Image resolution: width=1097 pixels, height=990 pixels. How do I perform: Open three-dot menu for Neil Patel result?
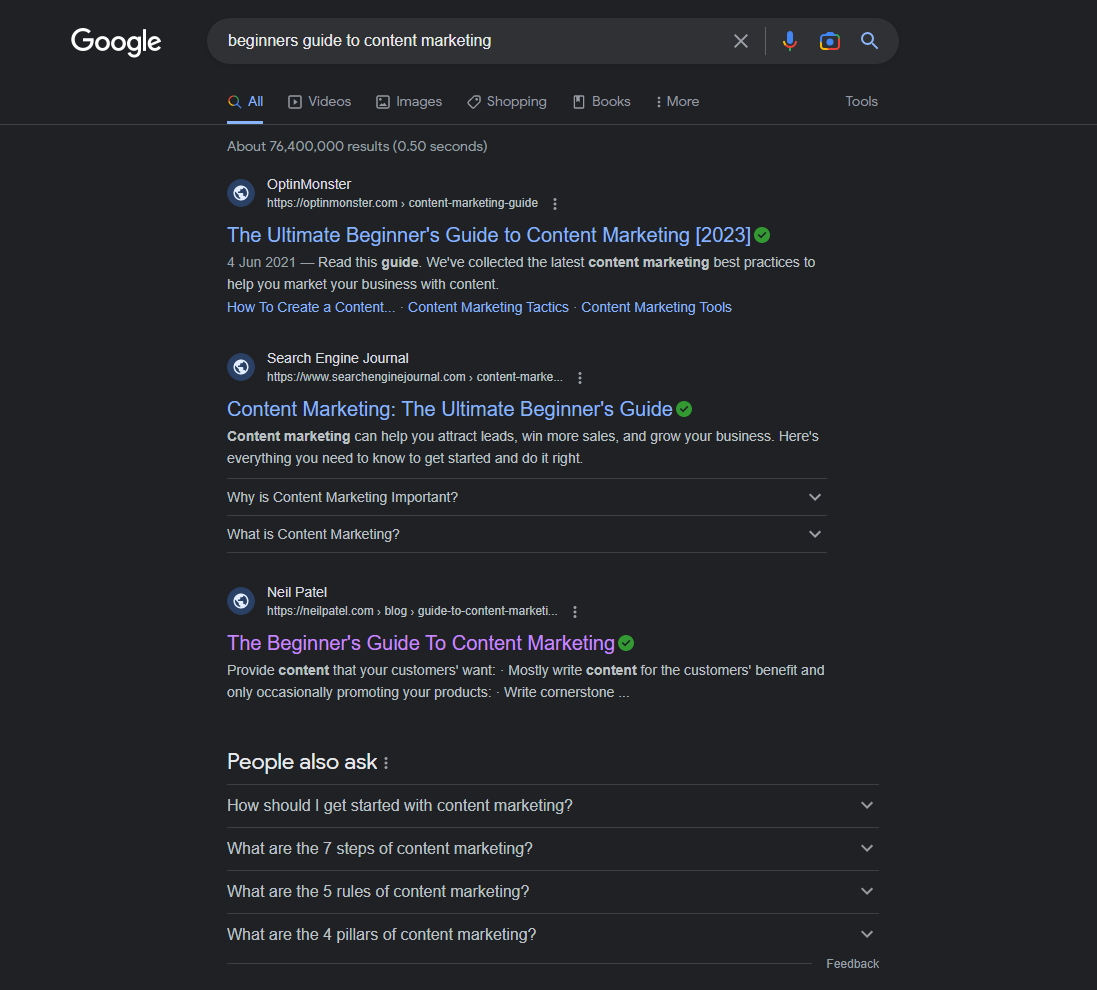click(x=575, y=612)
